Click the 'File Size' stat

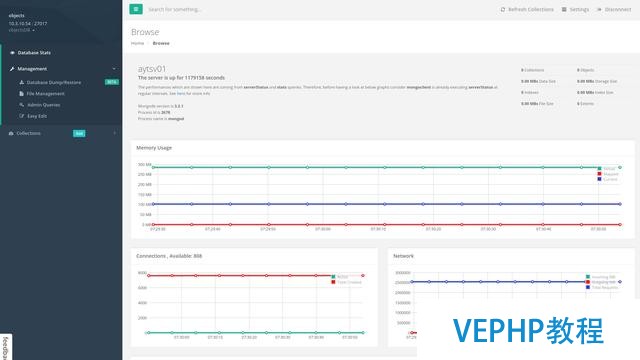[537, 104]
